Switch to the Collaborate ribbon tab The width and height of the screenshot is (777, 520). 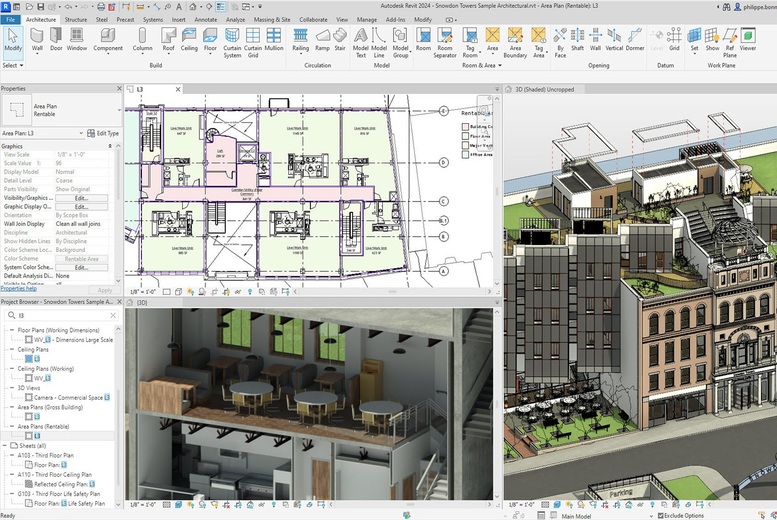click(x=313, y=19)
